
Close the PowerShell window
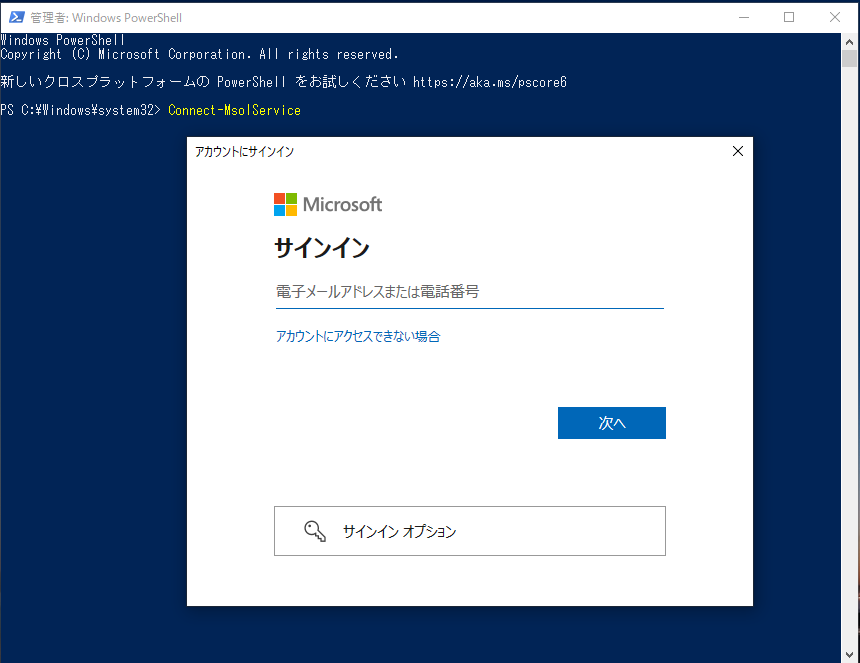(x=835, y=18)
